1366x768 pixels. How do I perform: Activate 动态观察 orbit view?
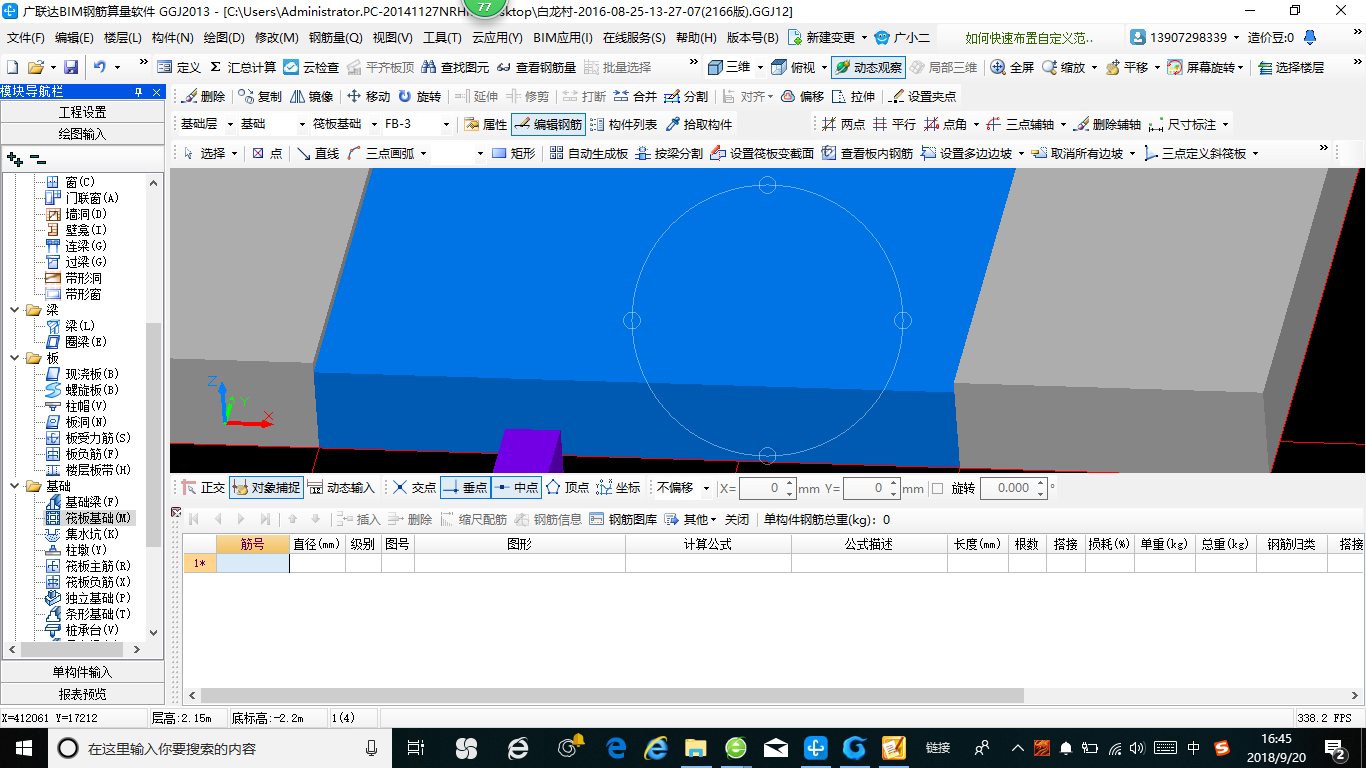tap(868, 67)
